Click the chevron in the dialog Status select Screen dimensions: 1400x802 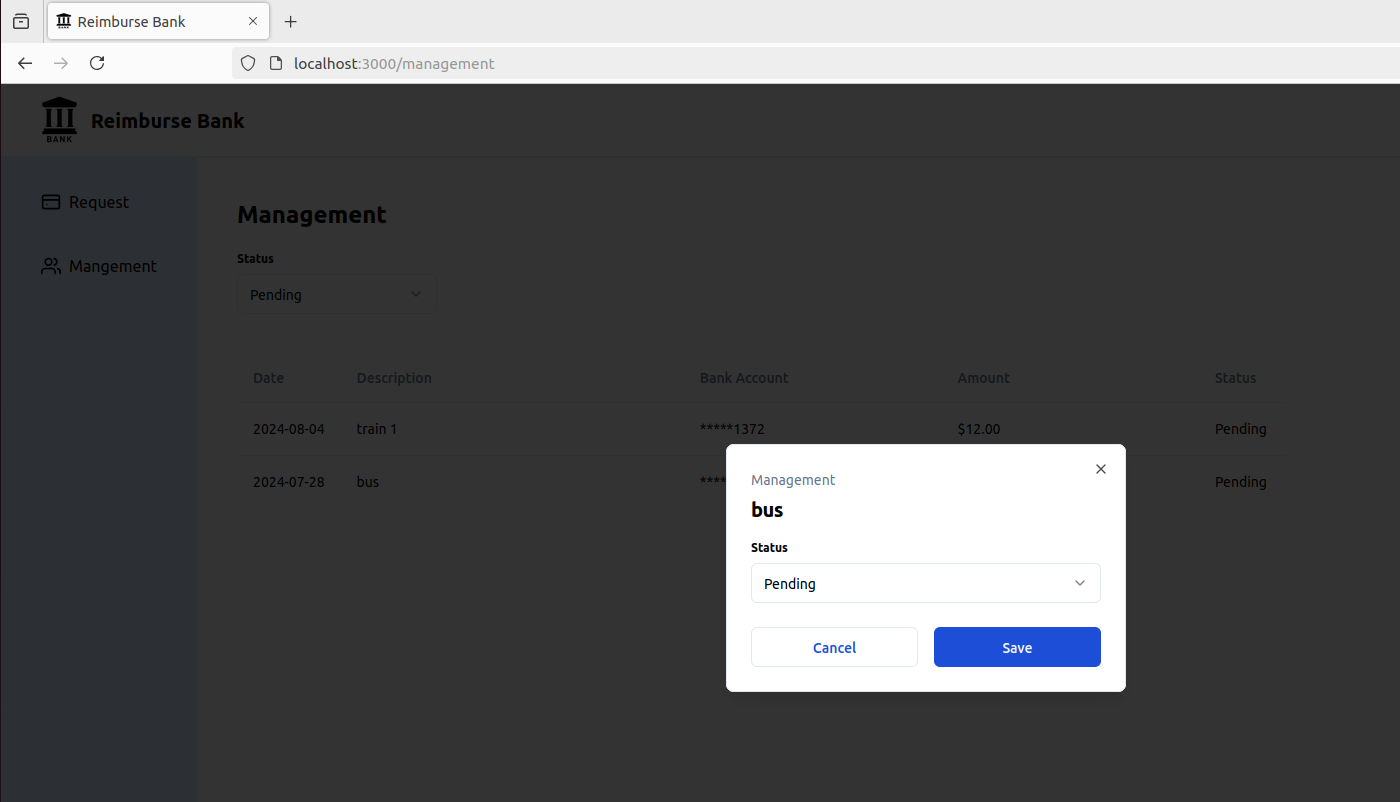pos(1080,583)
